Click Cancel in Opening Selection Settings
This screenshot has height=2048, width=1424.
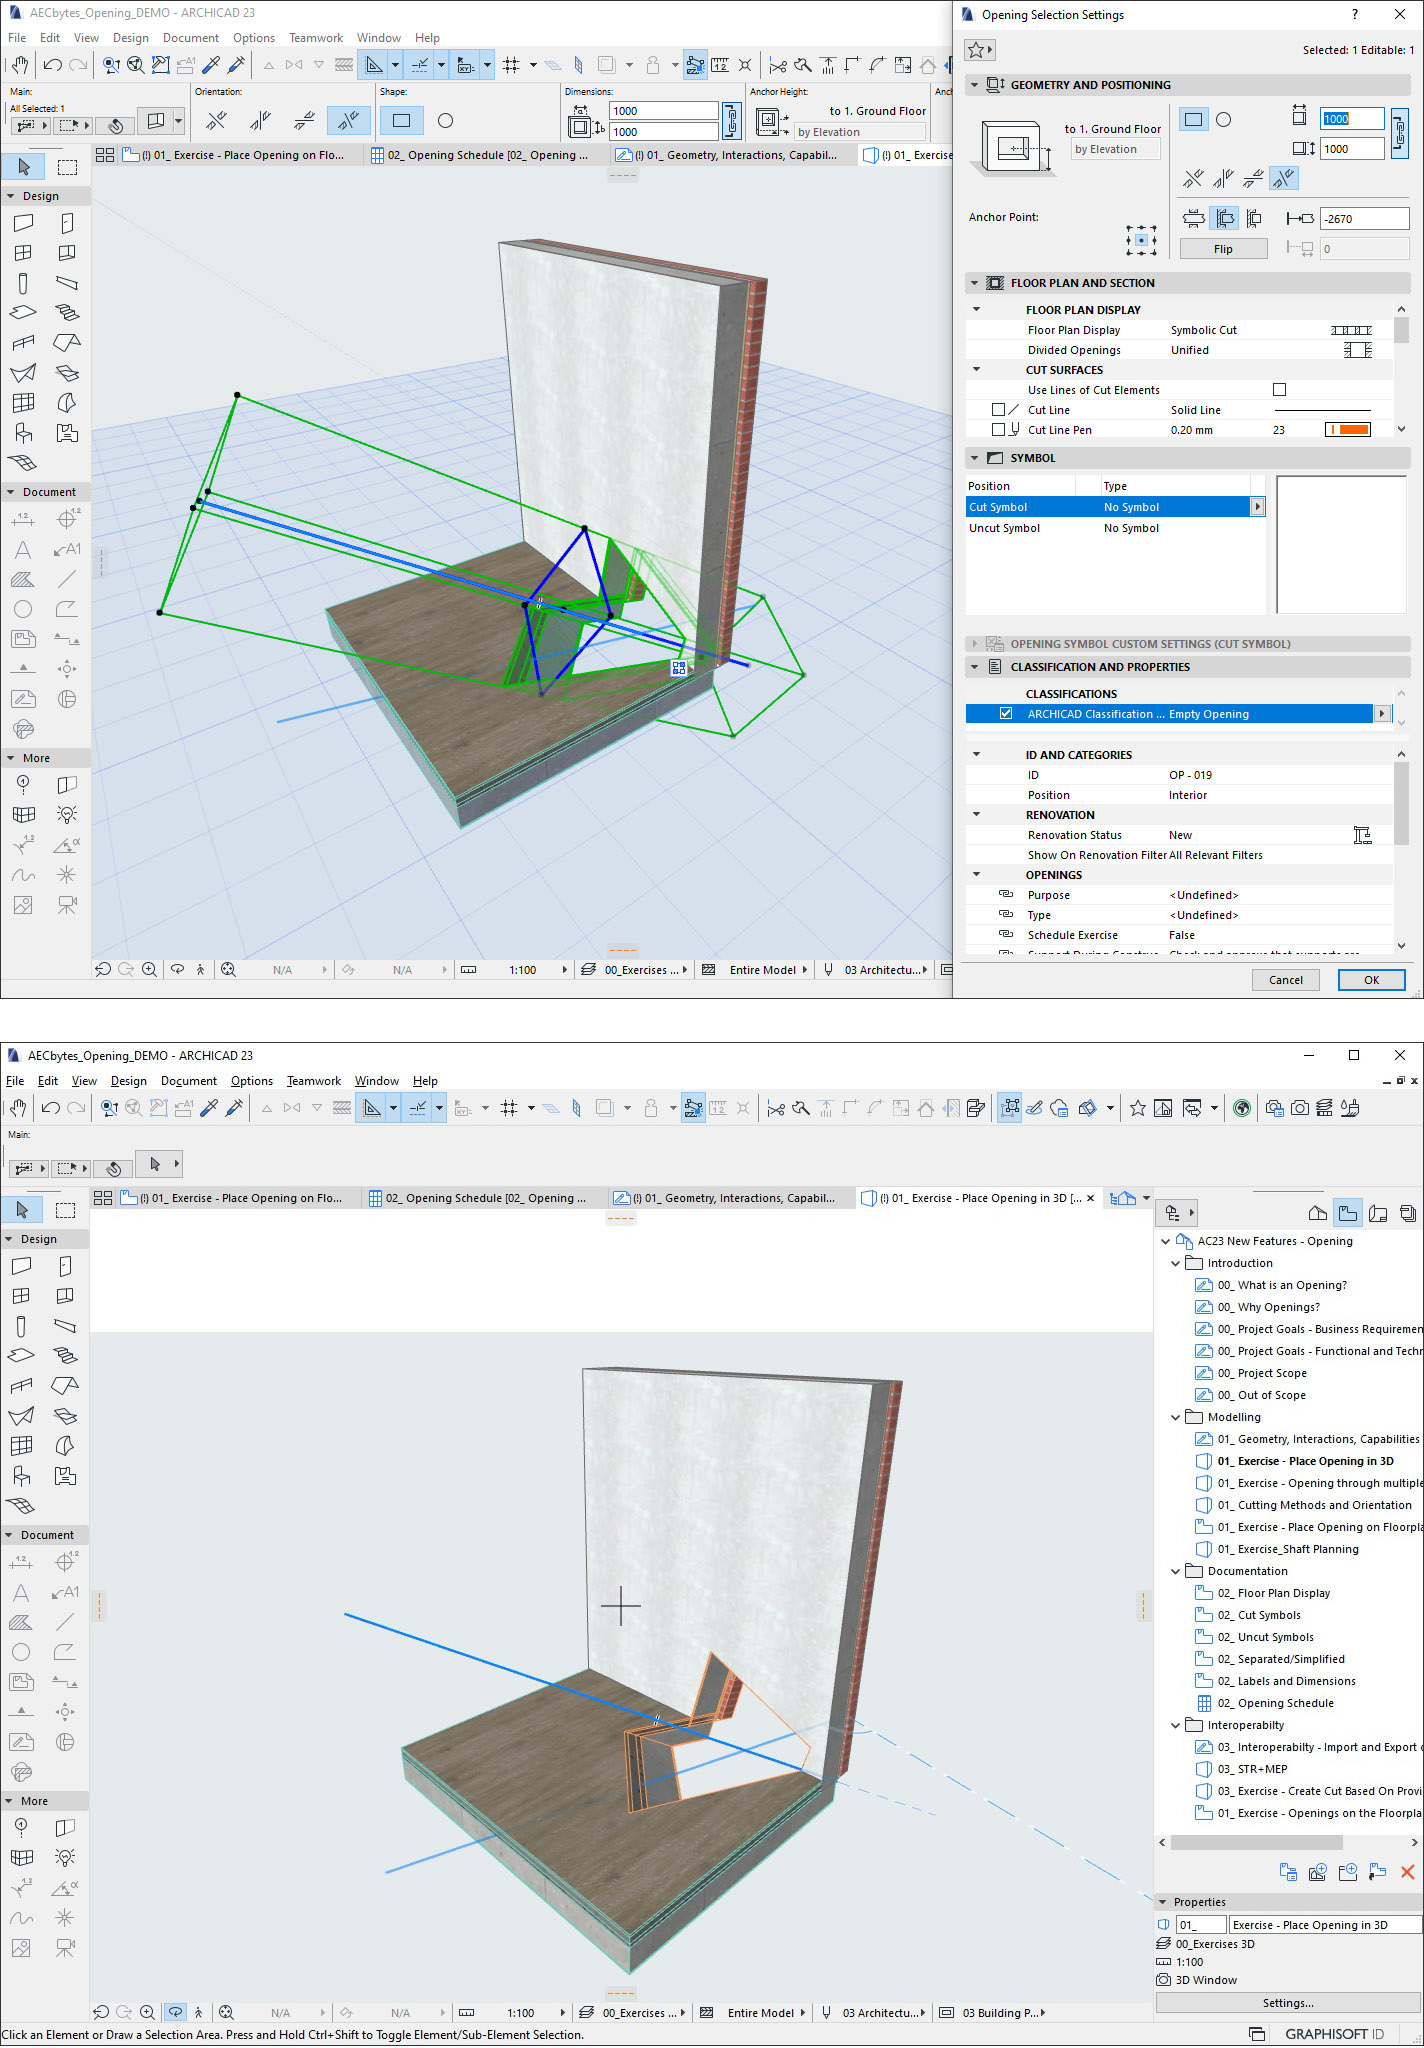point(1285,980)
